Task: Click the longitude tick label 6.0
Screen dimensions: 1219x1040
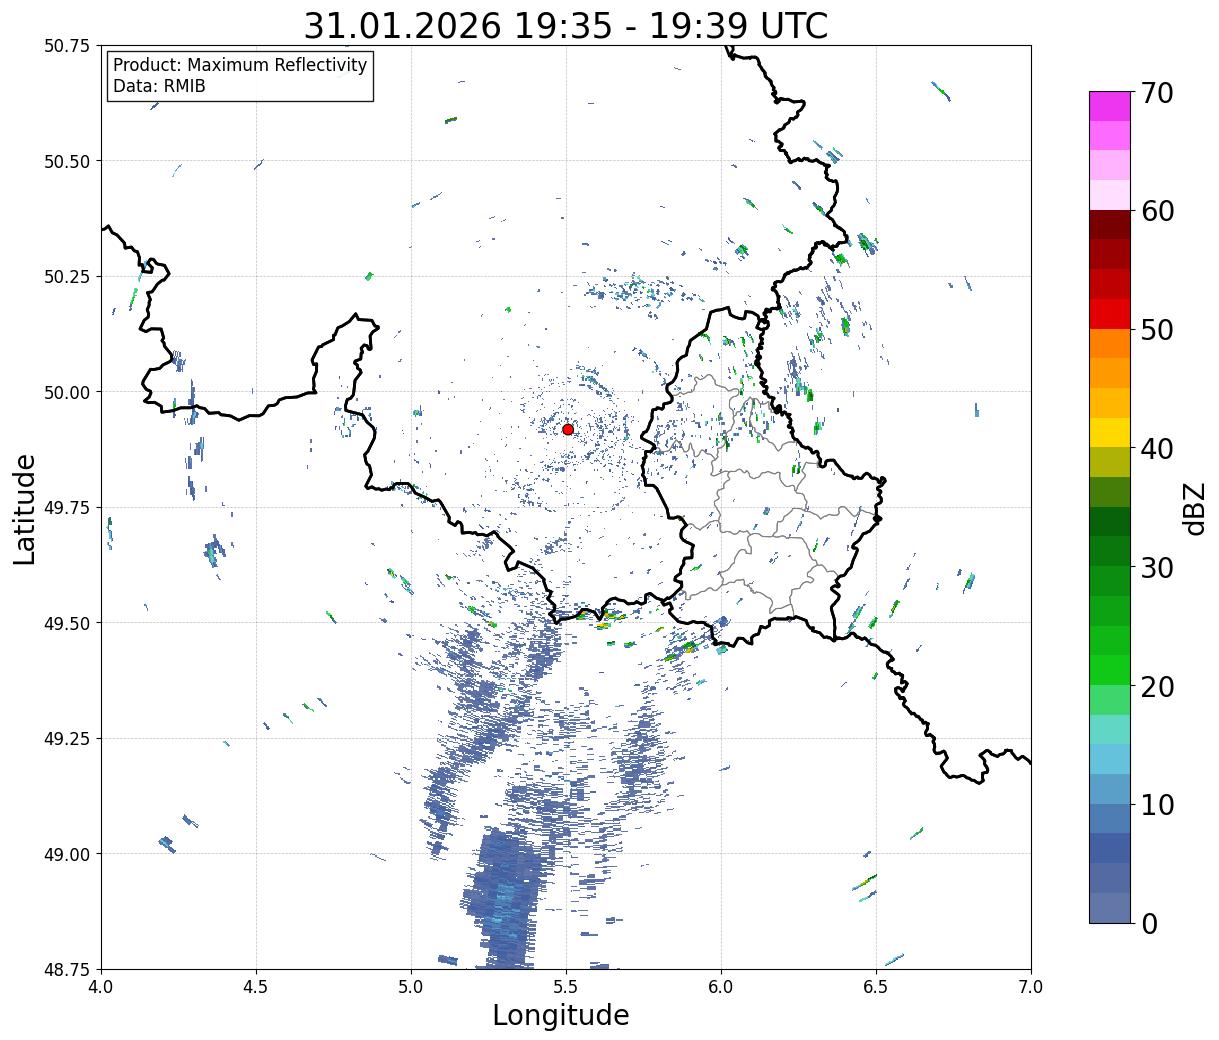Action: tap(721, 987)
